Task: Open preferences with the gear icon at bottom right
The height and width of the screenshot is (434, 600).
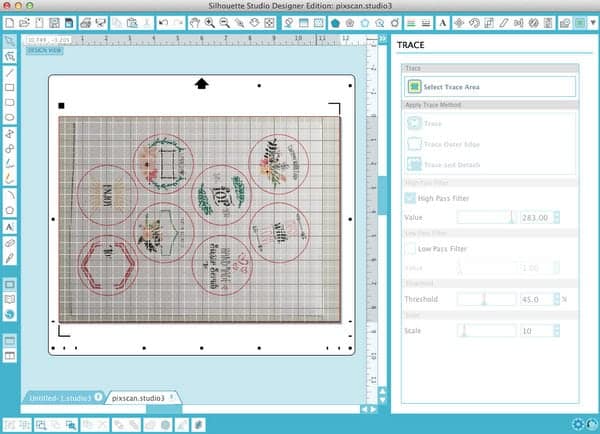Action: point(577,424)
